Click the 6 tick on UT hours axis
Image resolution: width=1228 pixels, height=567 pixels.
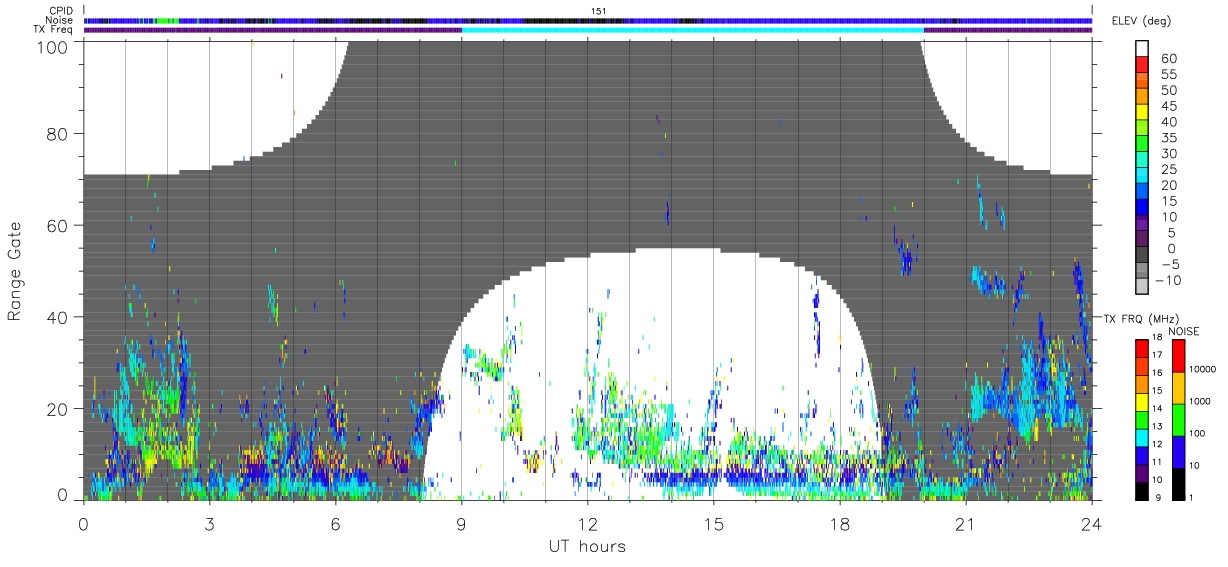(x=335, y=523)
